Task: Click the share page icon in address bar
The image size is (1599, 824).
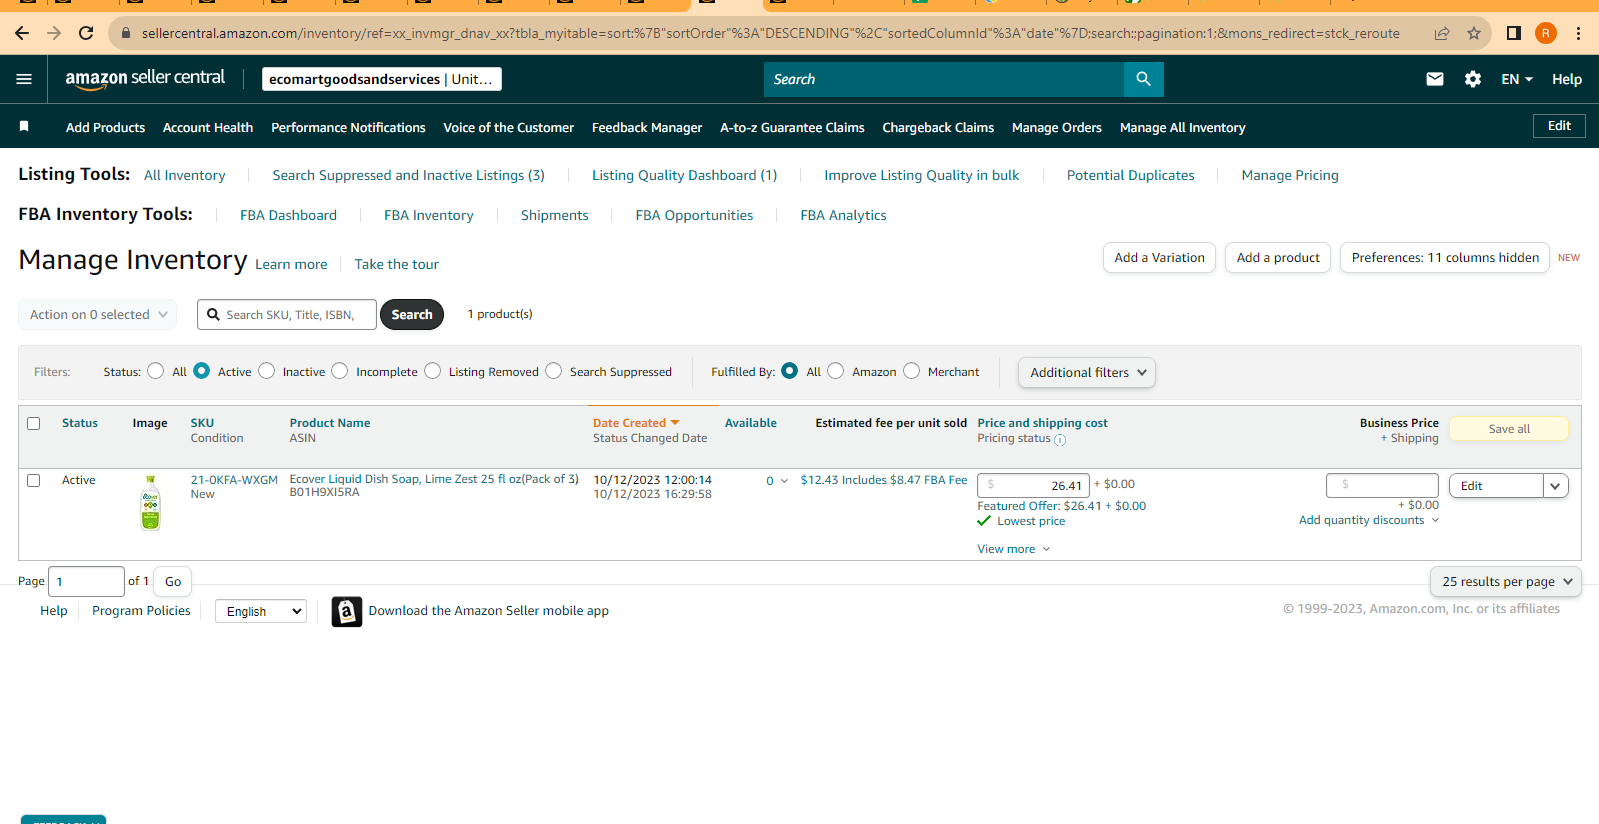Action: 1442,33
